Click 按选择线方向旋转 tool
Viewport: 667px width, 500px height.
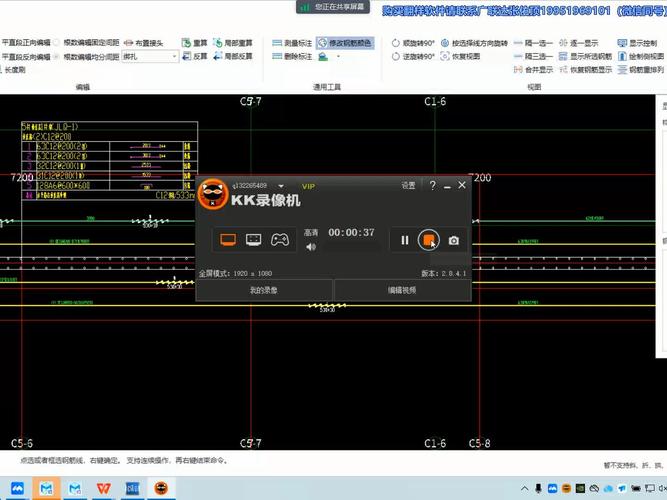(474, 43)
